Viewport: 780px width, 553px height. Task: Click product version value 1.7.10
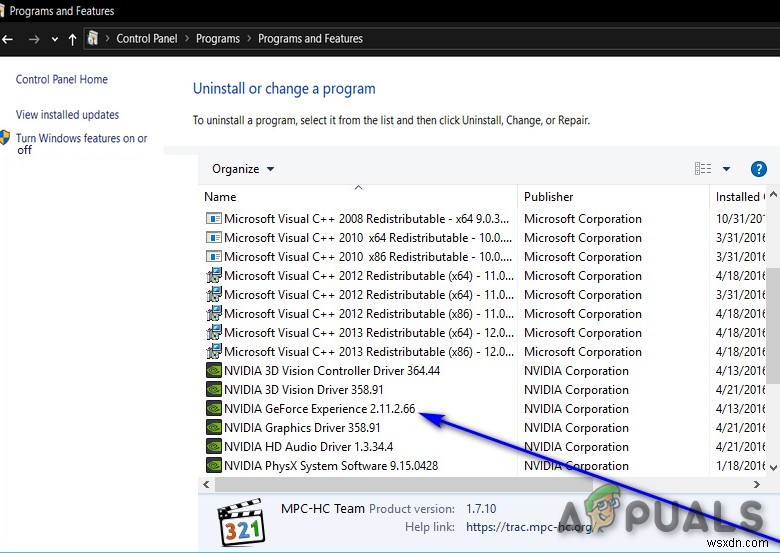point(481,509)
